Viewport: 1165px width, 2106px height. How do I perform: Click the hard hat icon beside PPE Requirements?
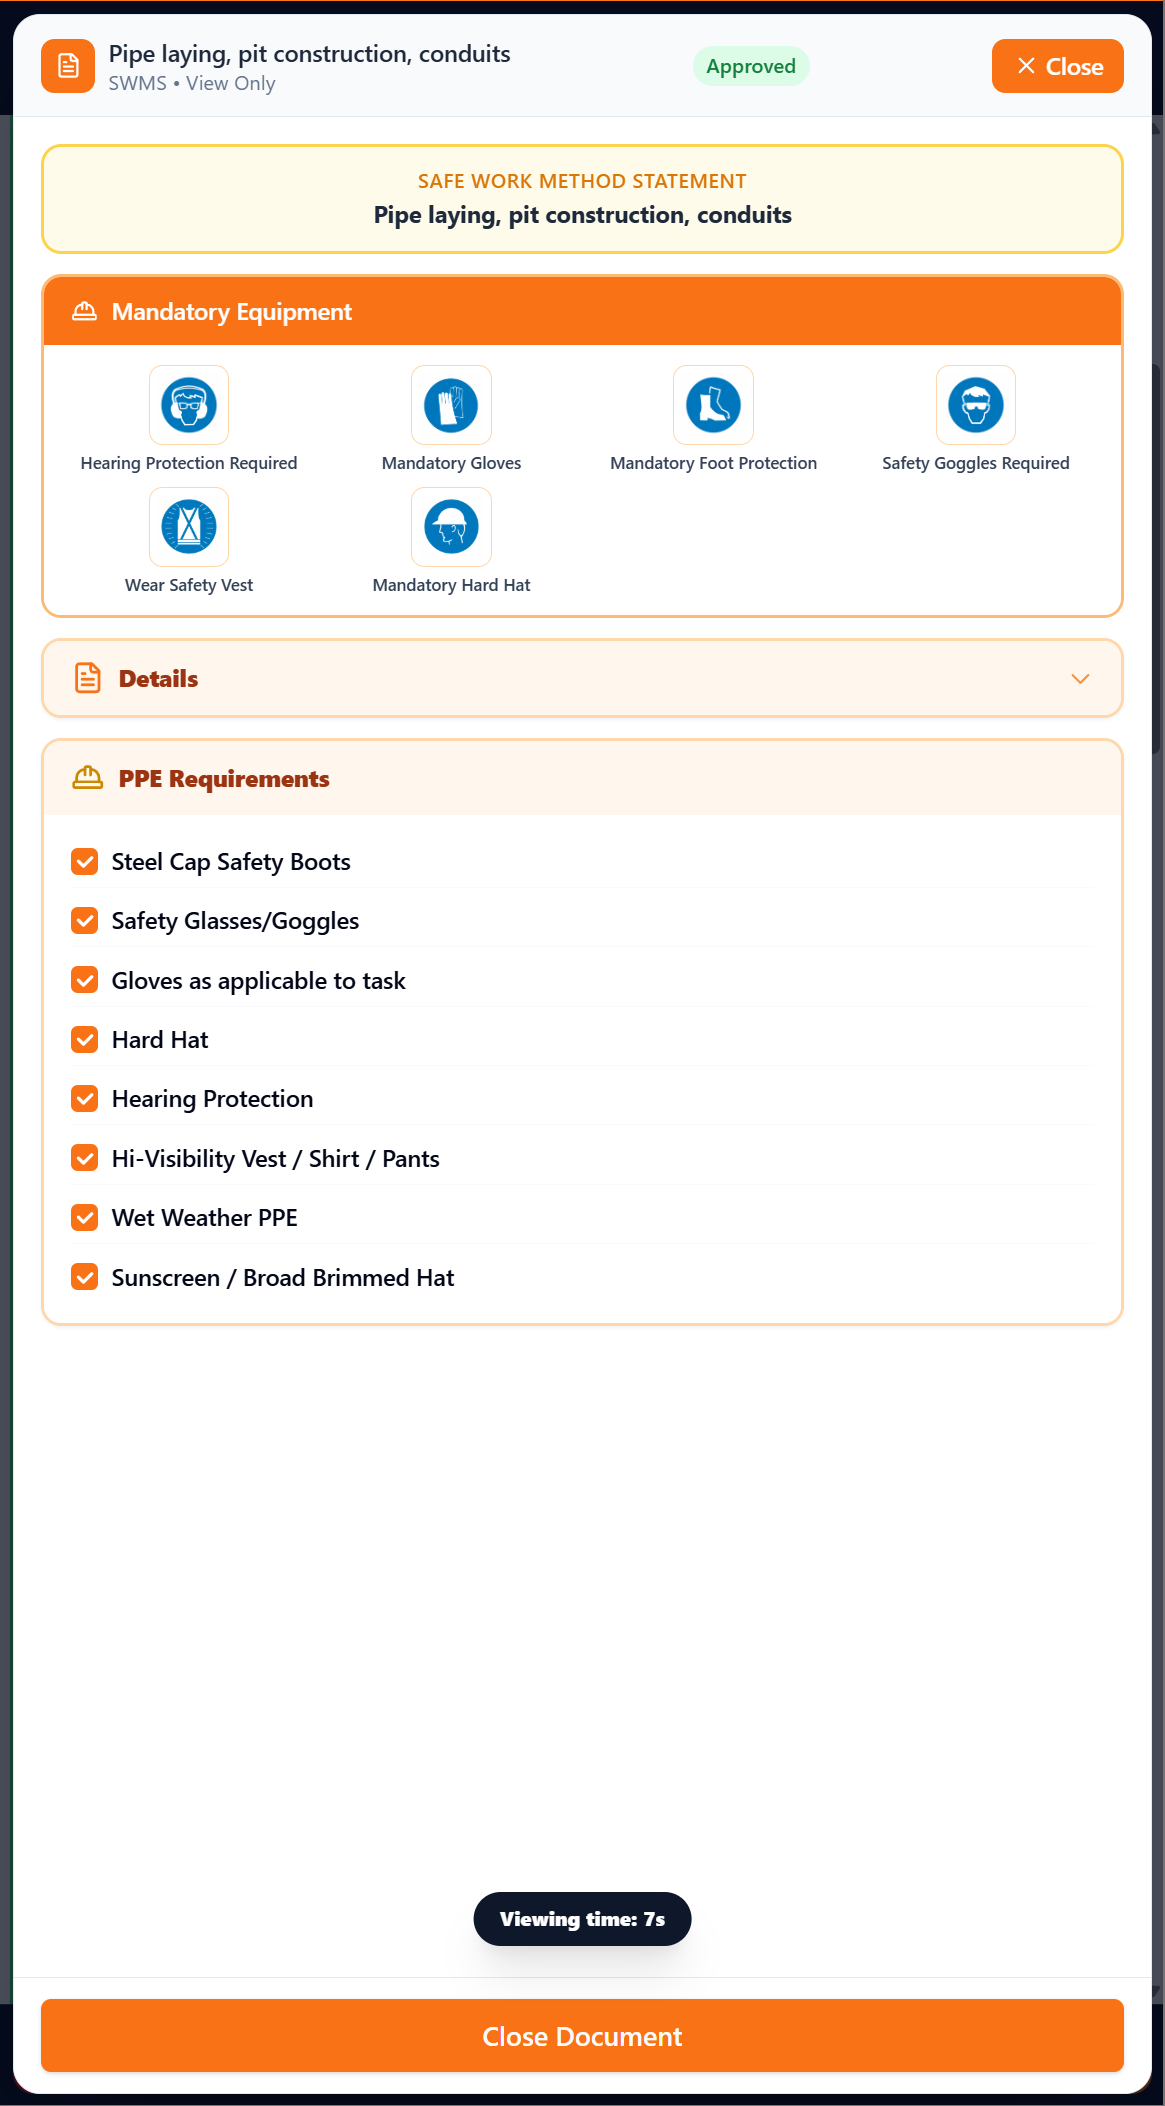pyautogui.click(x=88, y=778)
